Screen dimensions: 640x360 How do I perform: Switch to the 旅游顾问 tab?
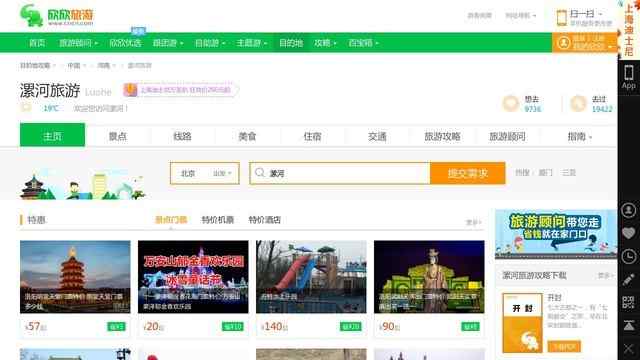click(x=507, y=136)
